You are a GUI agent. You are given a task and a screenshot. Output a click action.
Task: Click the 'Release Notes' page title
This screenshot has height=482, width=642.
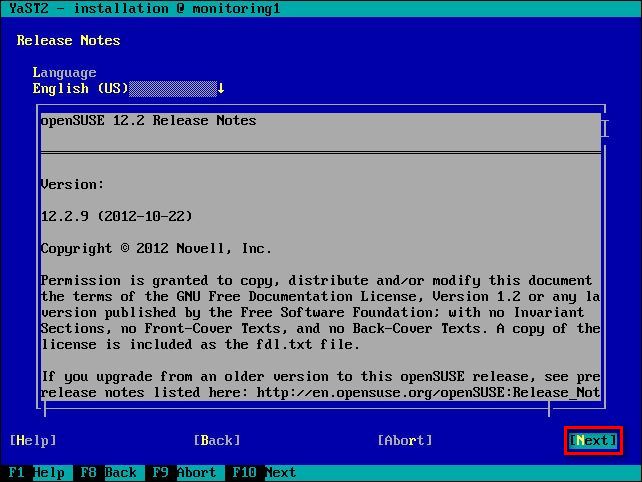click(x=68, y=41)
